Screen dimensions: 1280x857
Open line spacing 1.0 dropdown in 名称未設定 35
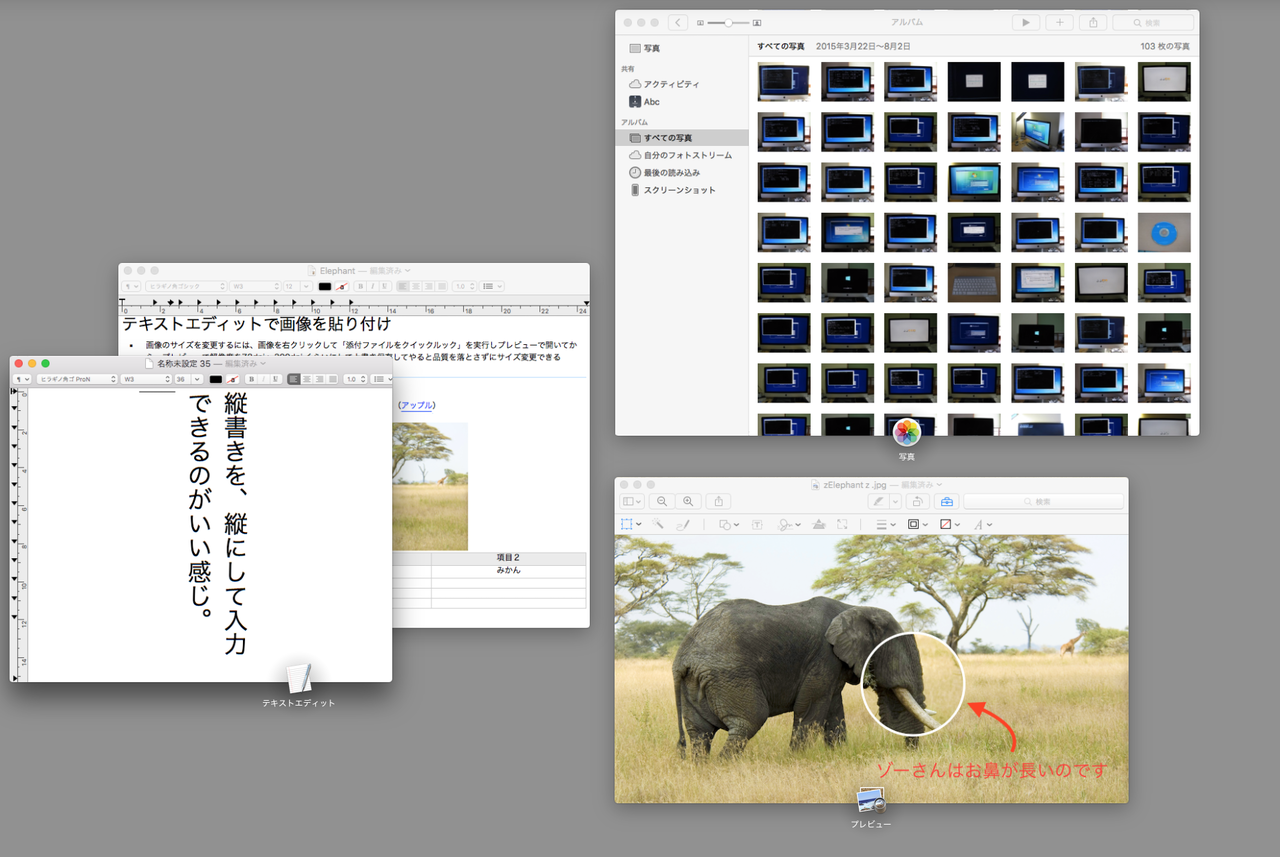coord(355,380)
